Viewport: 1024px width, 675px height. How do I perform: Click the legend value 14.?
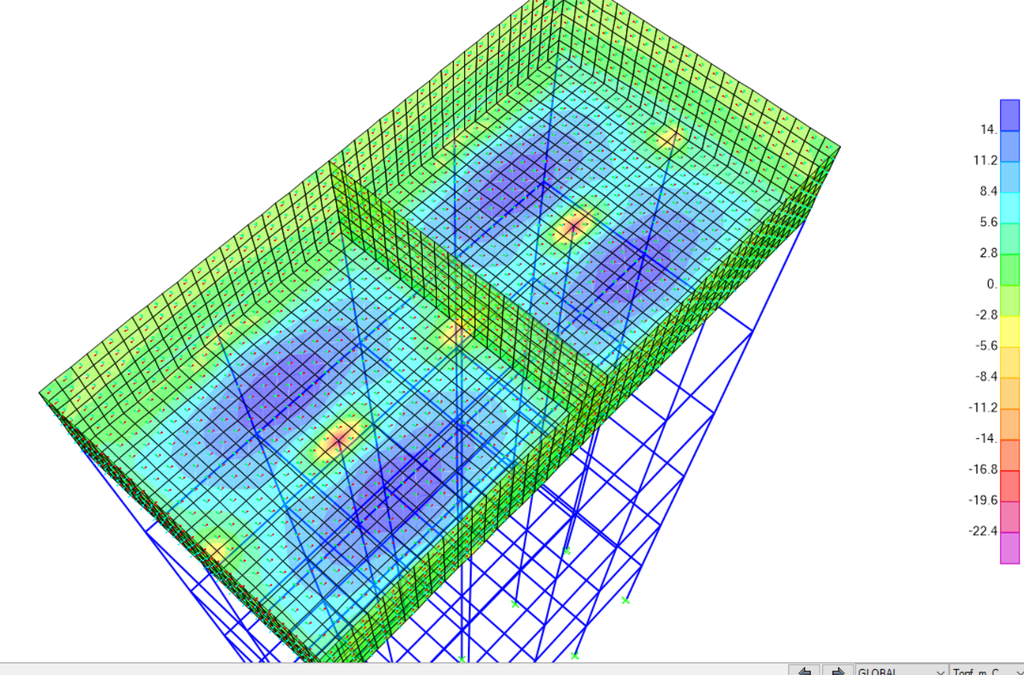click(989, 130)
